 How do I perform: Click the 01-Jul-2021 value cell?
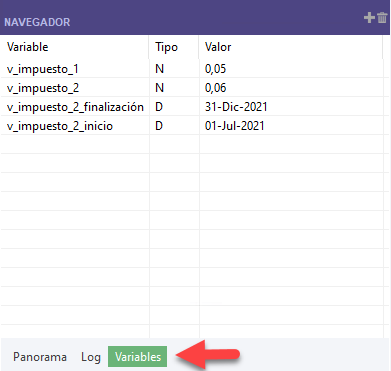pos(291,126)
